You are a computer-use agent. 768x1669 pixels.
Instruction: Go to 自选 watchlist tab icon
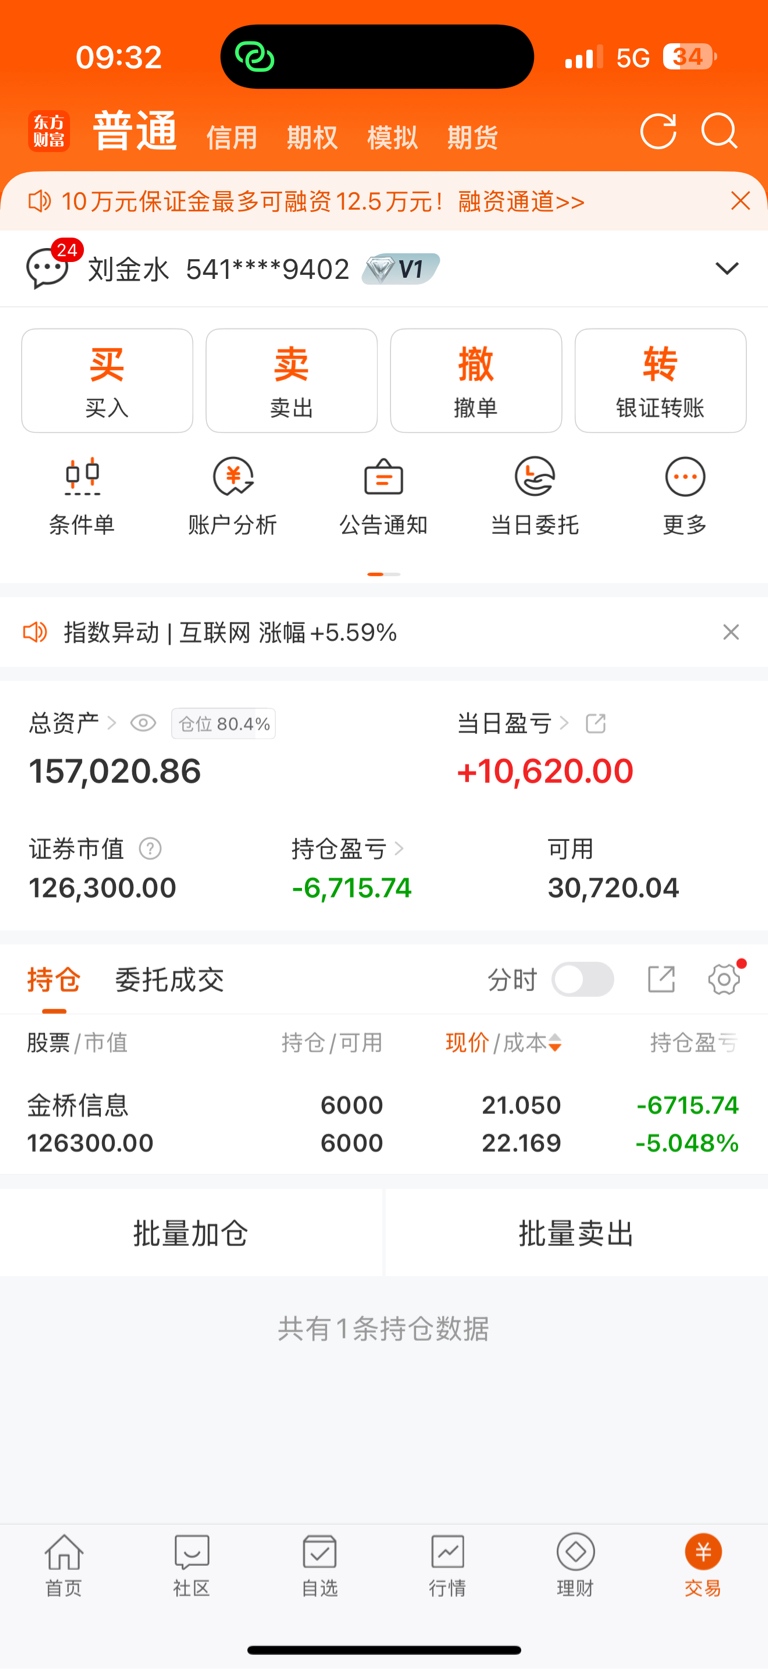[319, 1552]
